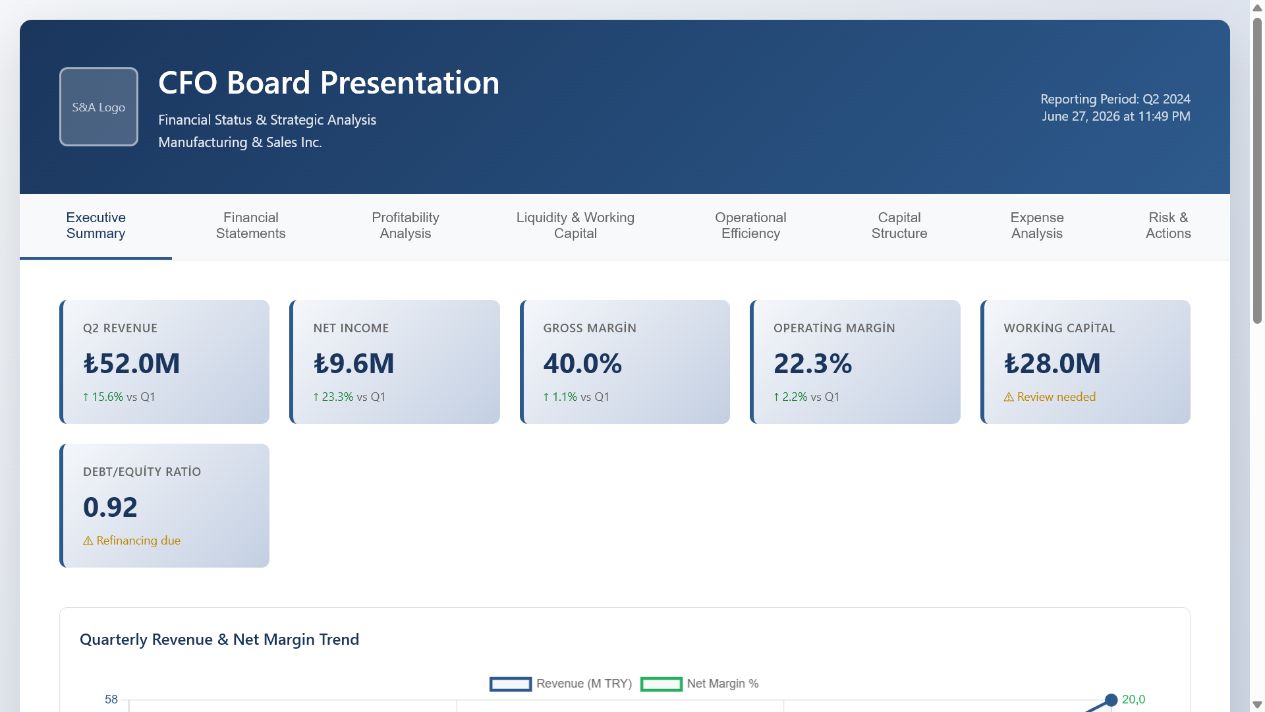The height and width of the screenshot is (712, 1265).
Task: Click the revenue data point on chart line
Action: pos(1111,700)
